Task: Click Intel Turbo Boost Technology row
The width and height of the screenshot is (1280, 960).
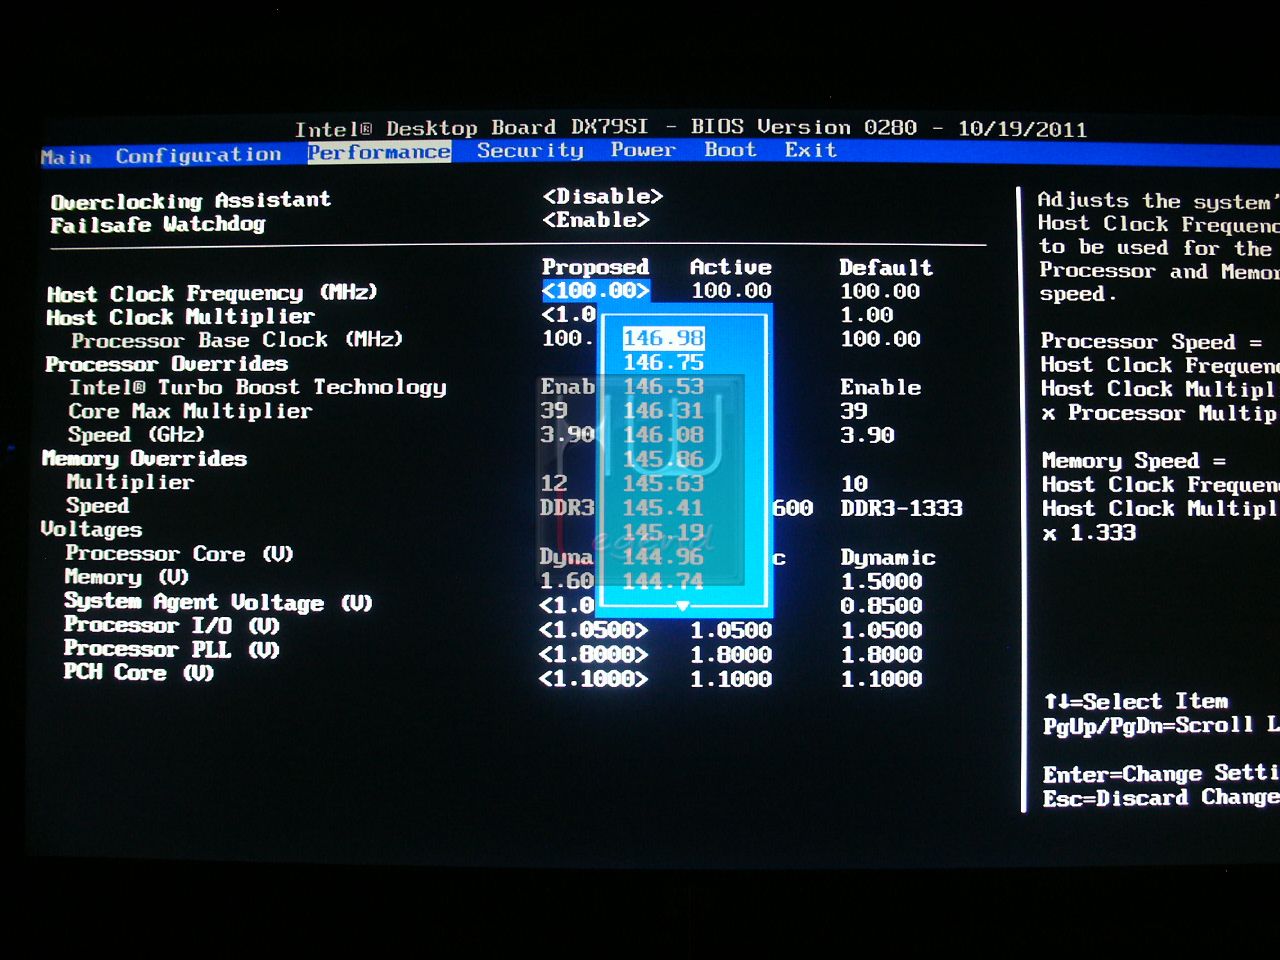Action: click(257, 387)
